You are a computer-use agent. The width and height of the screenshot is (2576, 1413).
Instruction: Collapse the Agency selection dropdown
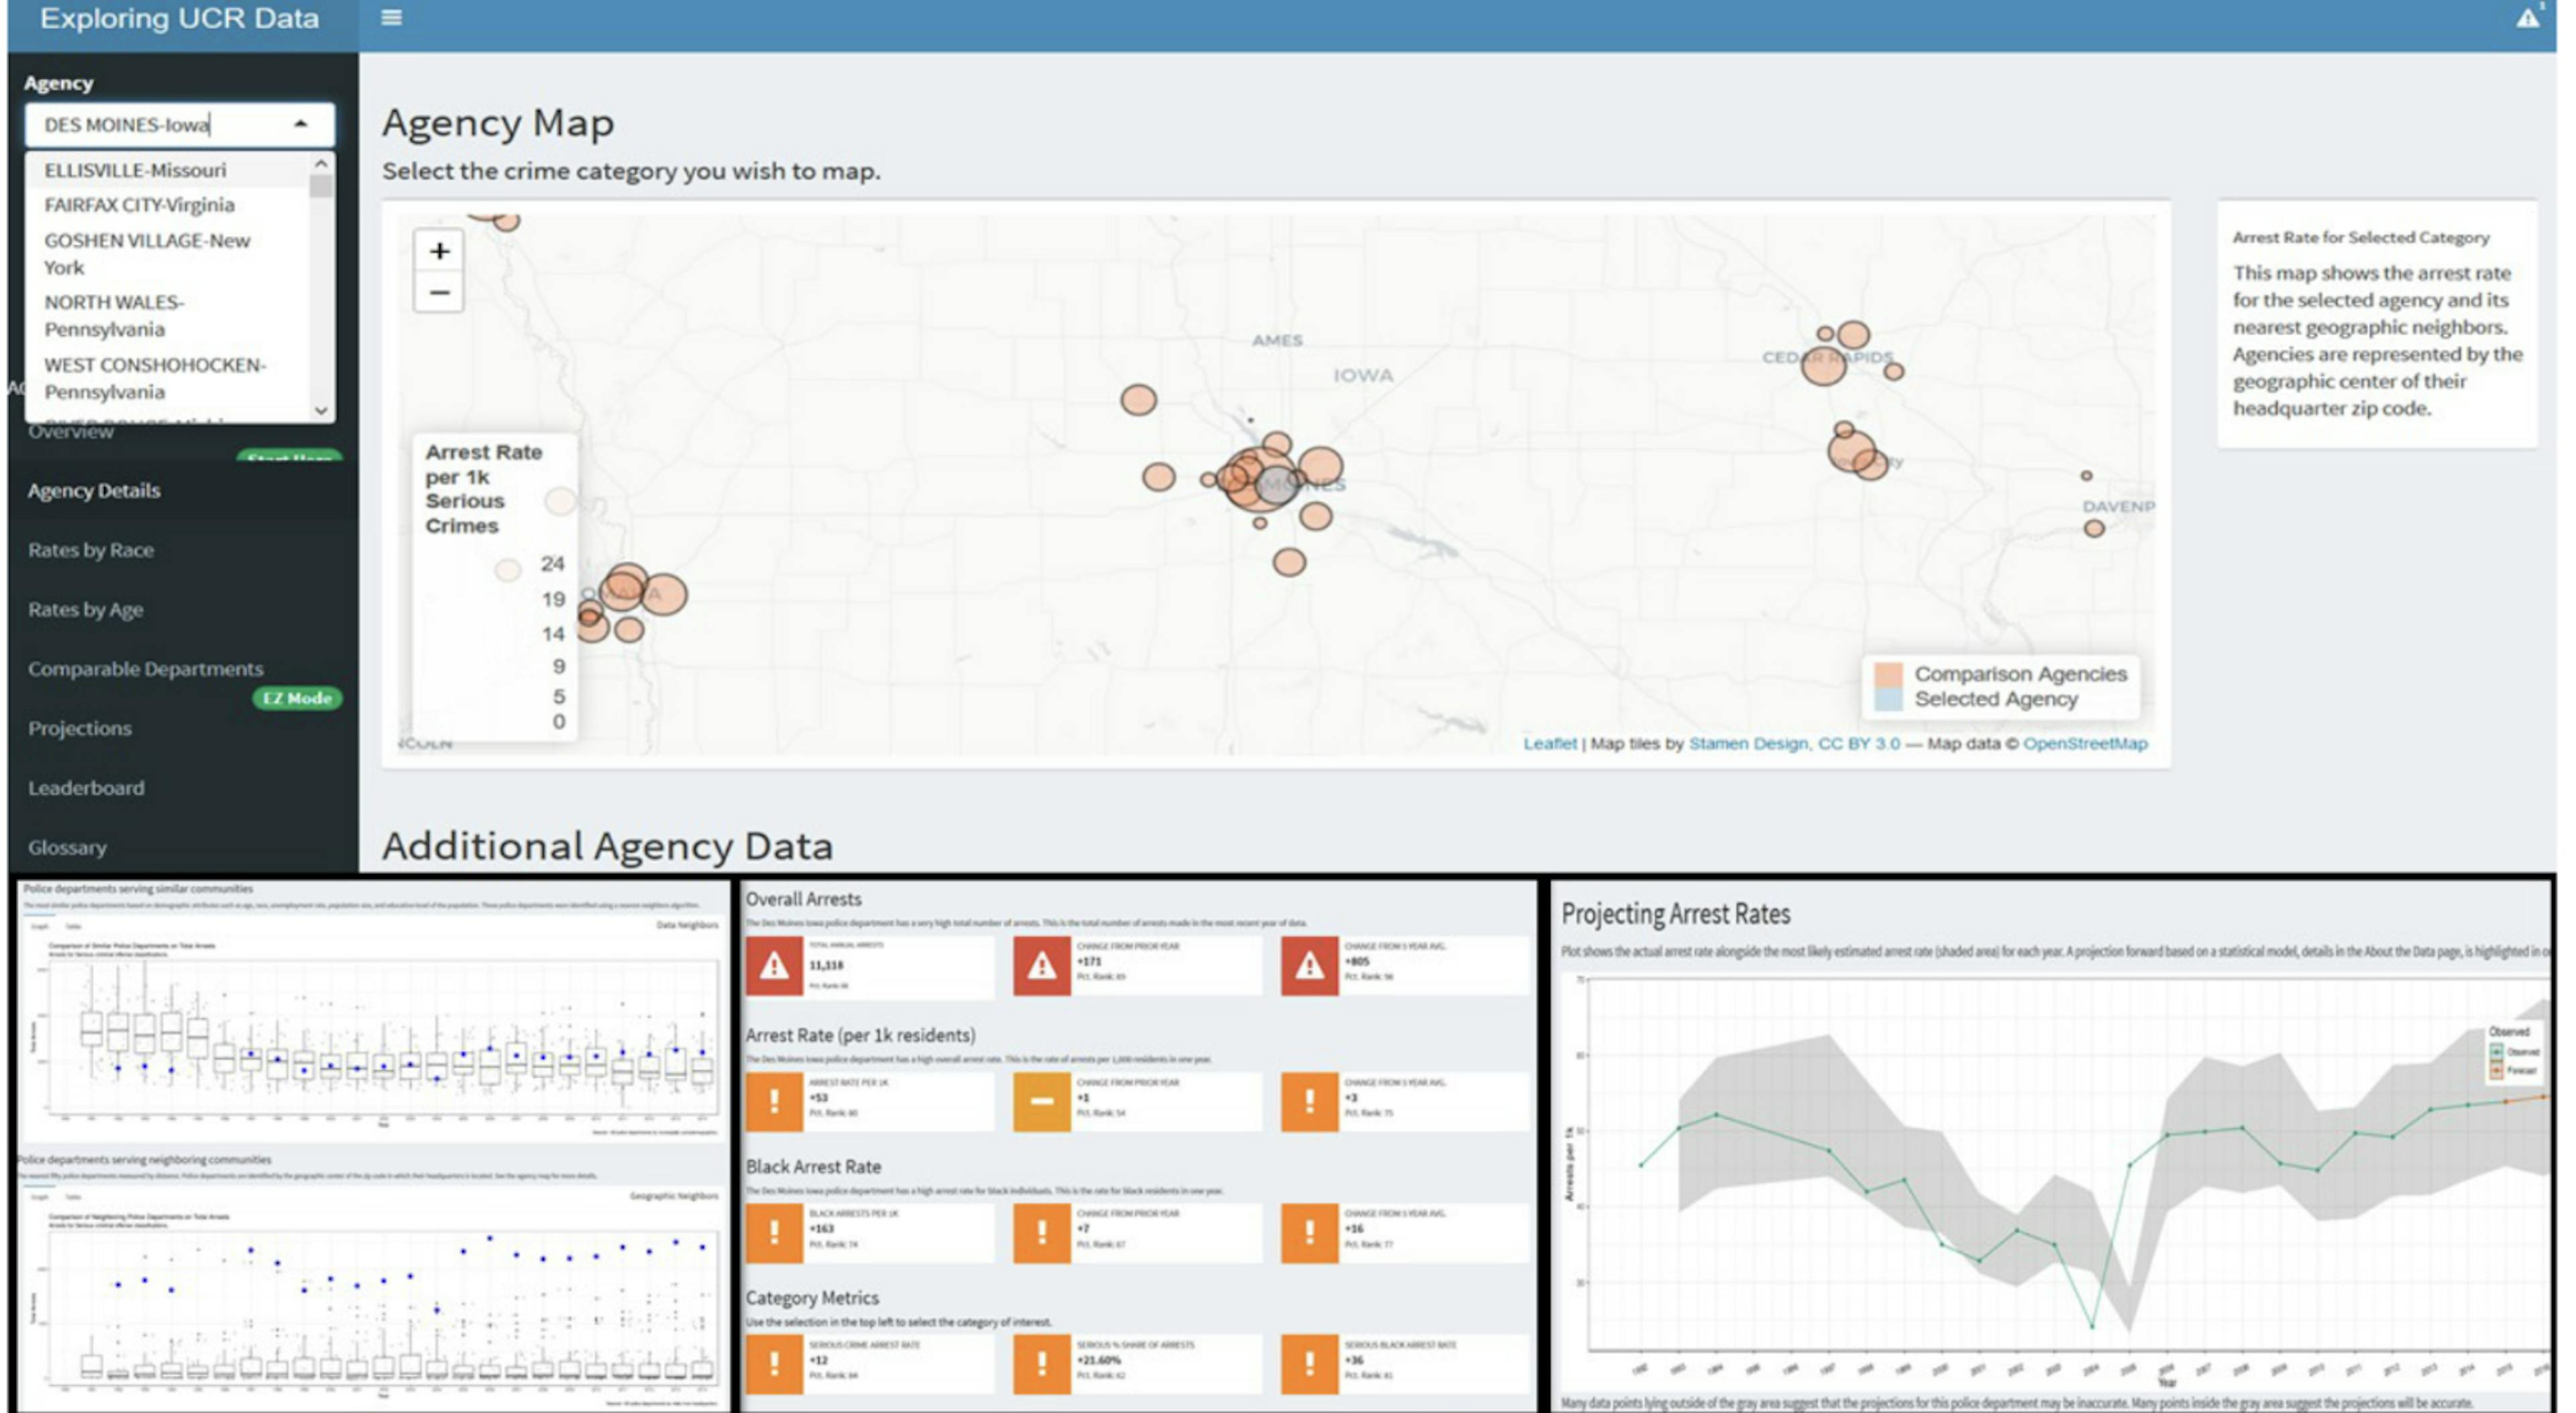[300, 123]
